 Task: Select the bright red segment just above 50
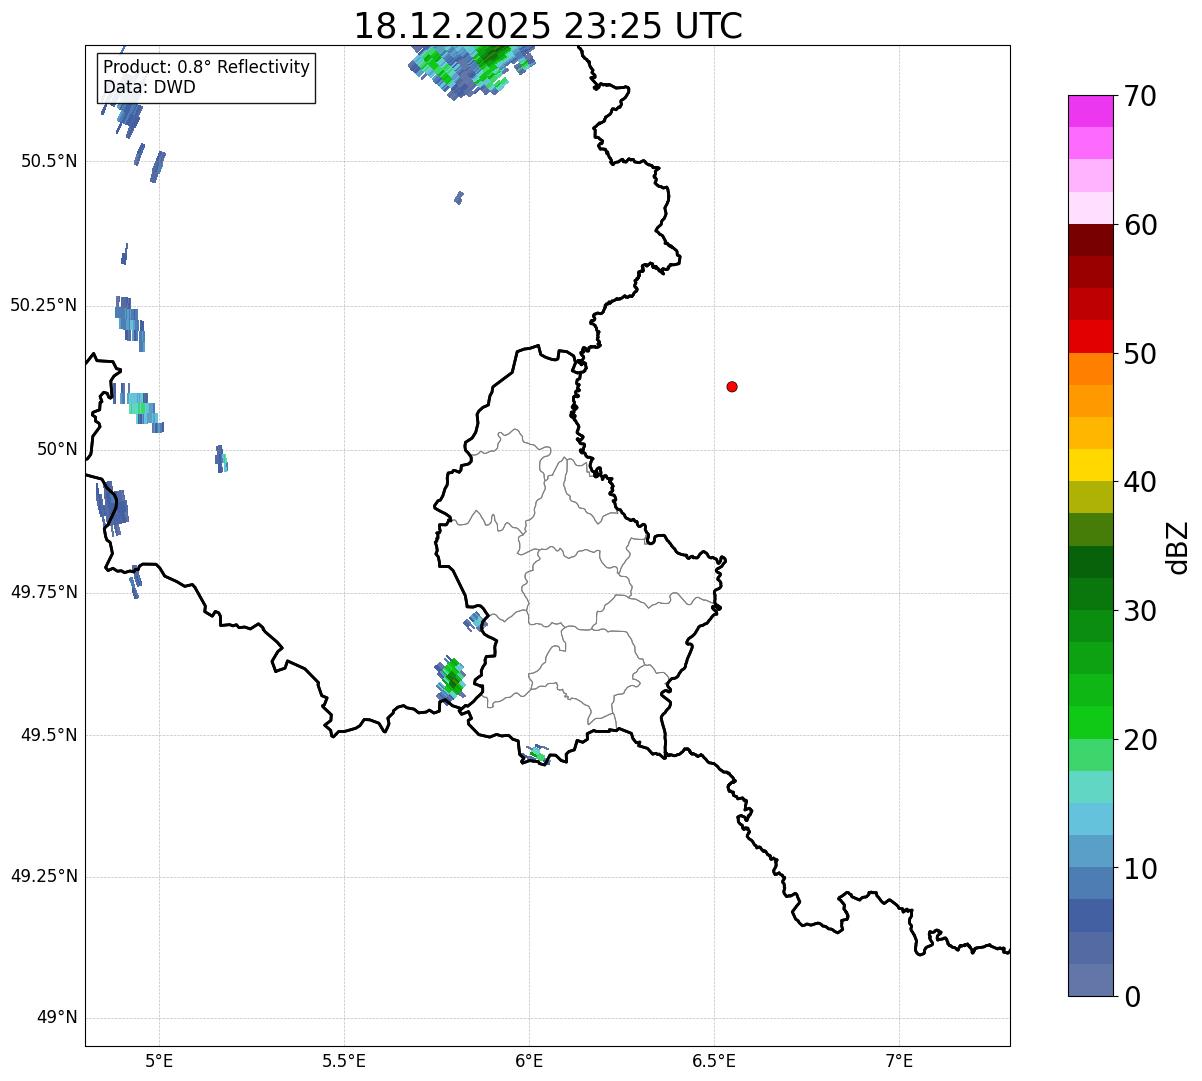[x=1090, y=336]
